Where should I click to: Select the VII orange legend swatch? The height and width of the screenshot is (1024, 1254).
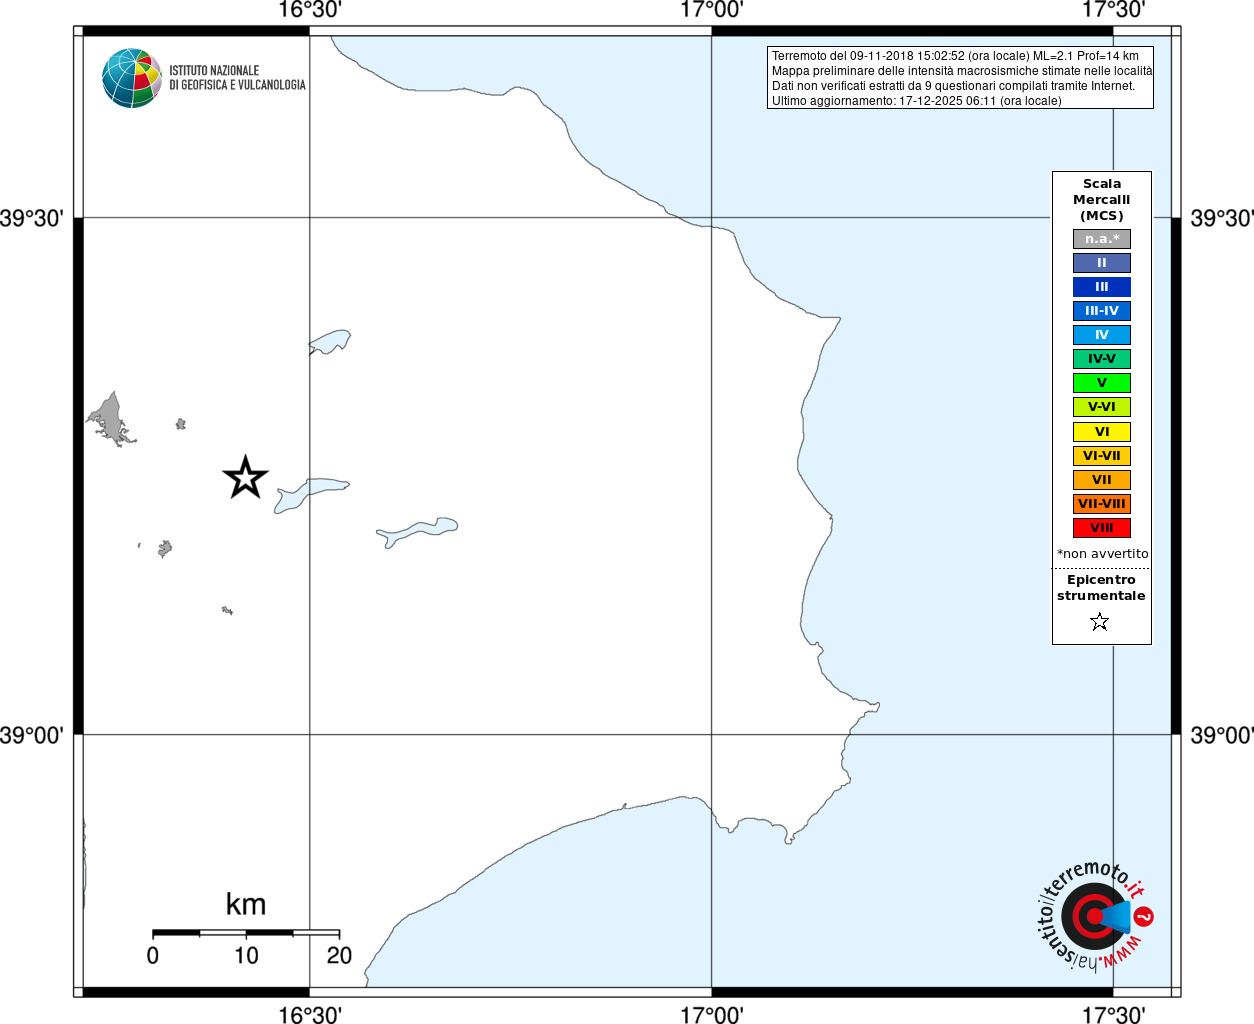[1102, 480]
